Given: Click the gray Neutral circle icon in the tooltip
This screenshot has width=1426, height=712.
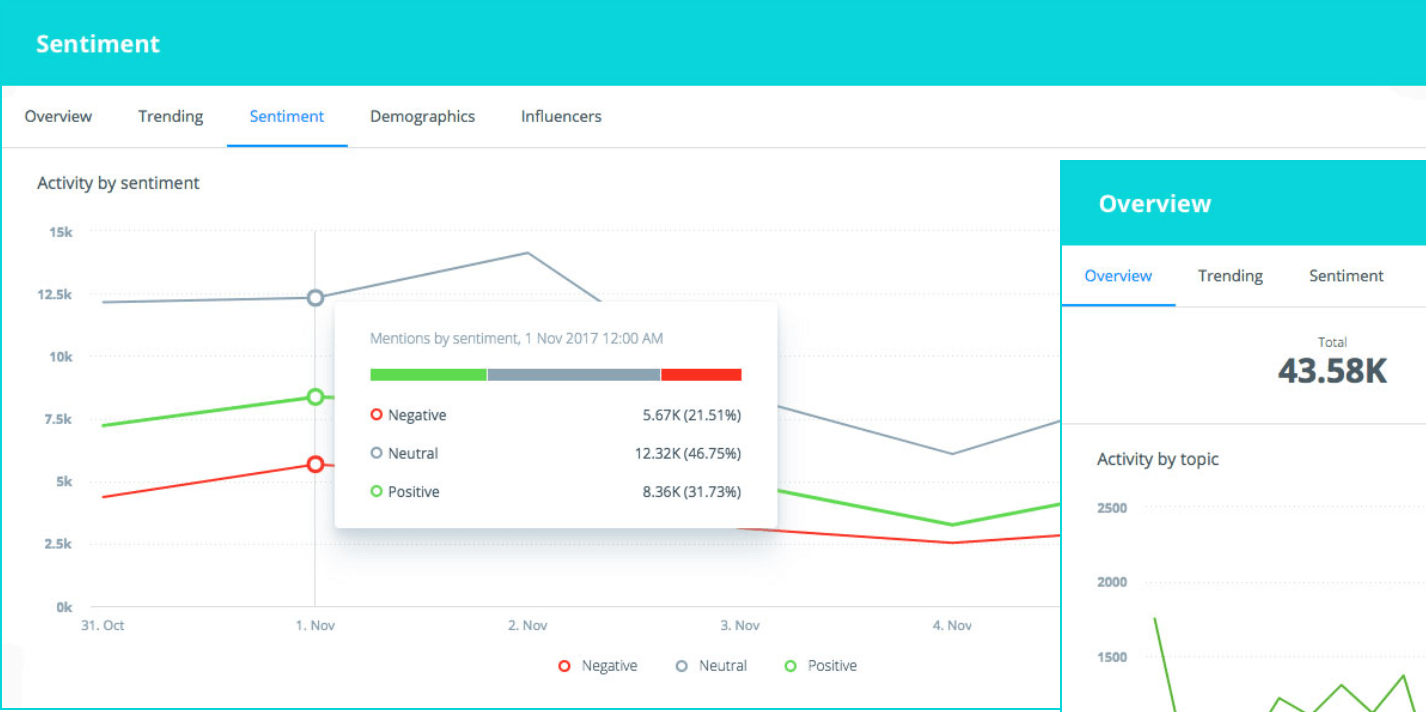Looking at the screenshot, I should pyautogui.click(x=379, y=453).
